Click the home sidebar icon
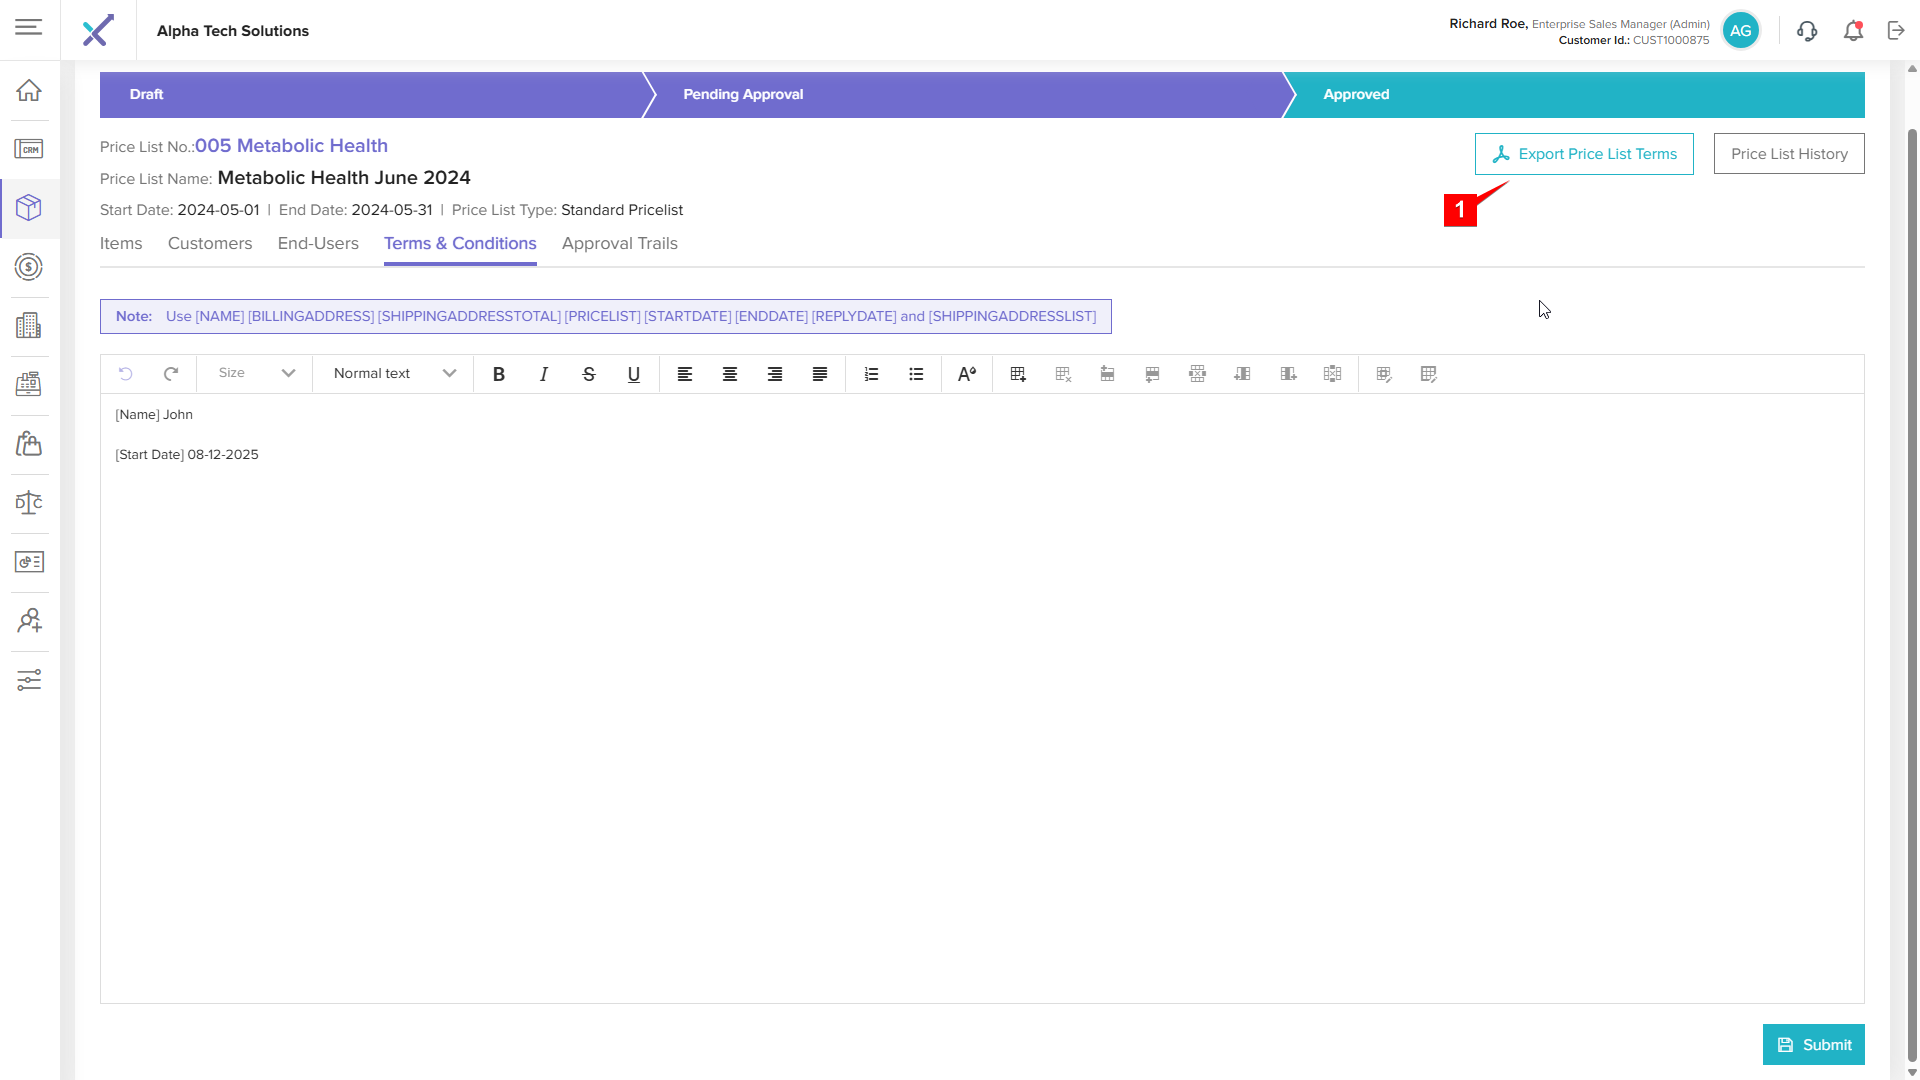 [29, 90]
